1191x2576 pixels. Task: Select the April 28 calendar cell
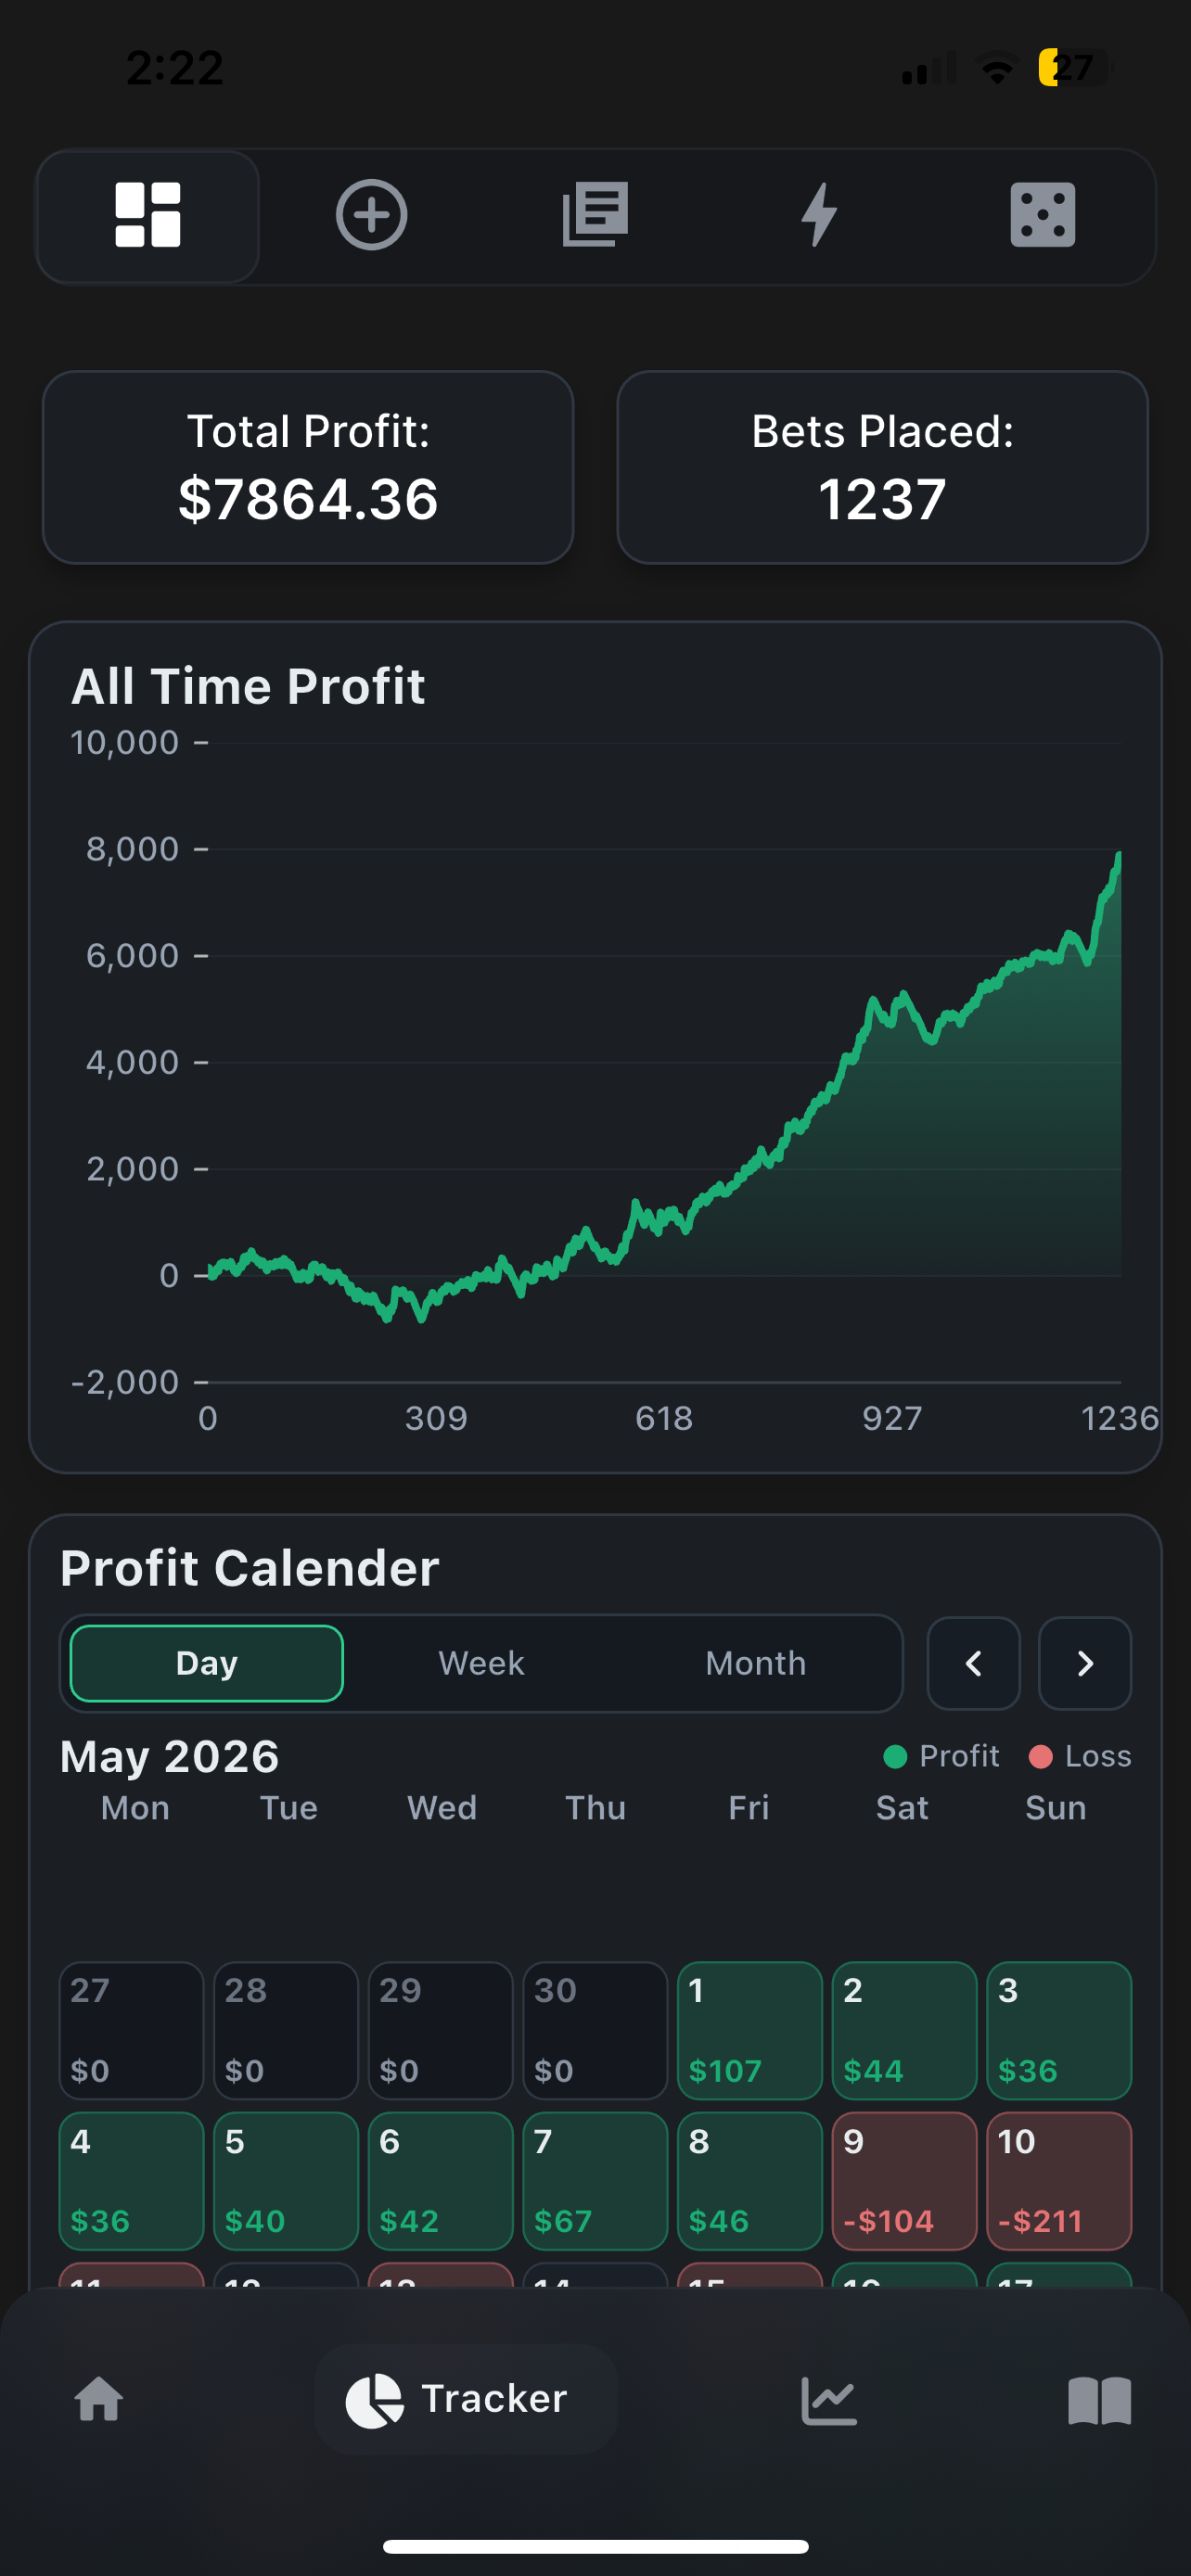[286, 2030]
